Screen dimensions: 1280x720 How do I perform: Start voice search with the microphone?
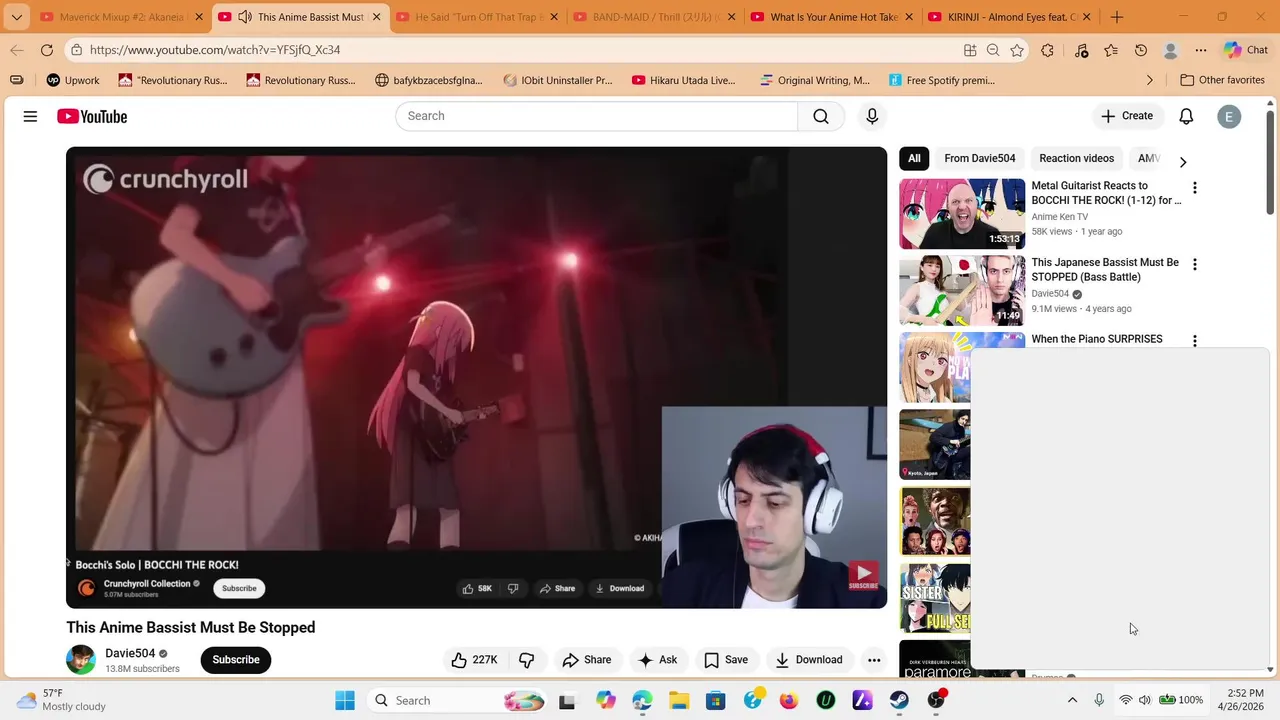click(x=872, y=116)
